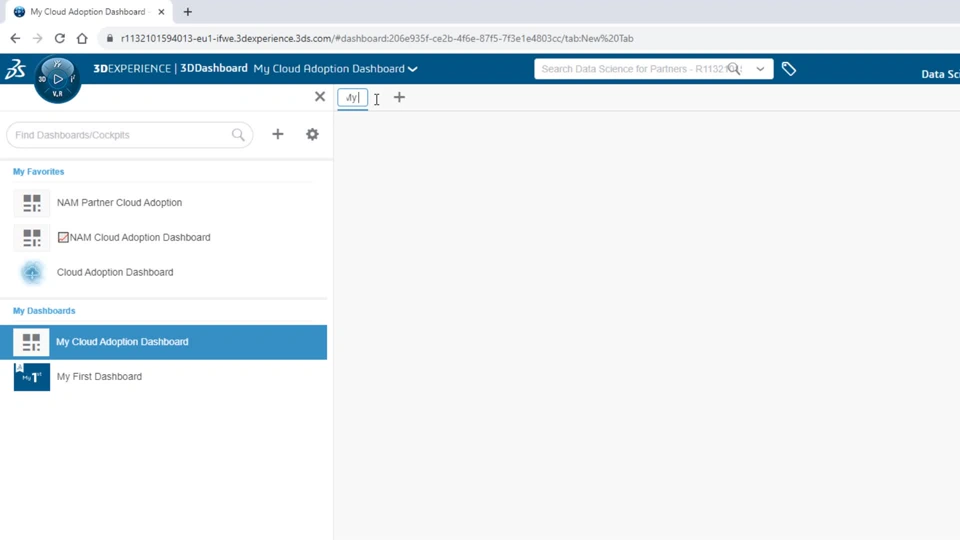Open dashboard list settings gear
Screen dimensions: 960x540
pos(312,134)
